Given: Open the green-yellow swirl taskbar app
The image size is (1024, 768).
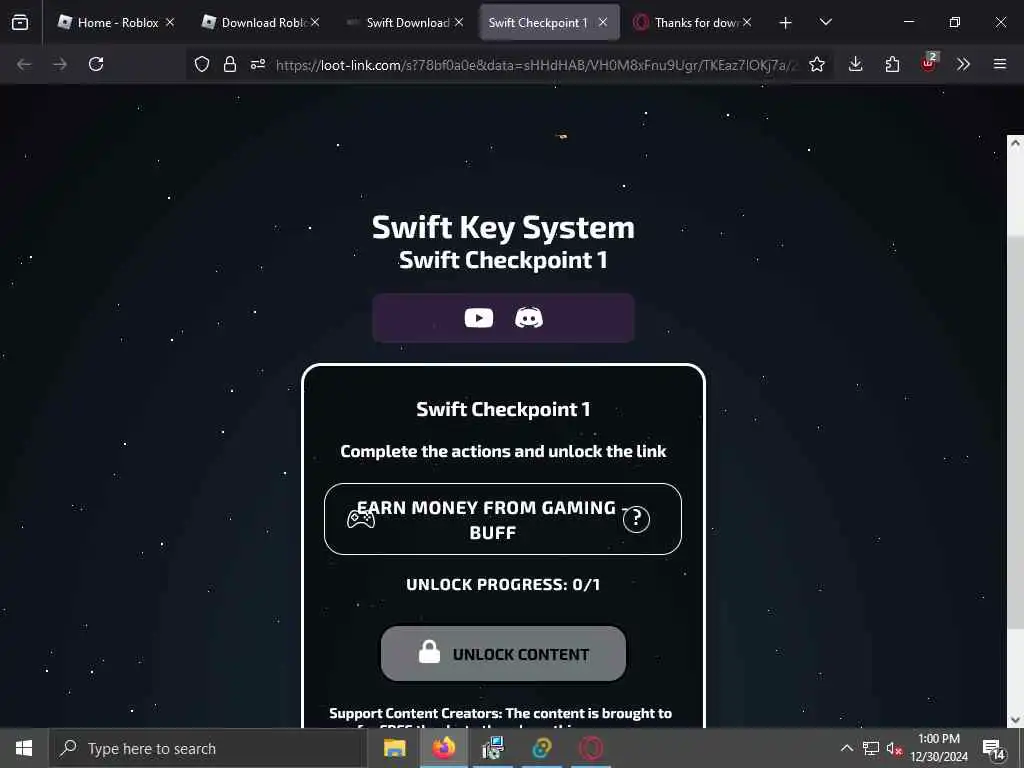Looking at the screenshot, I should pos(541,748).
